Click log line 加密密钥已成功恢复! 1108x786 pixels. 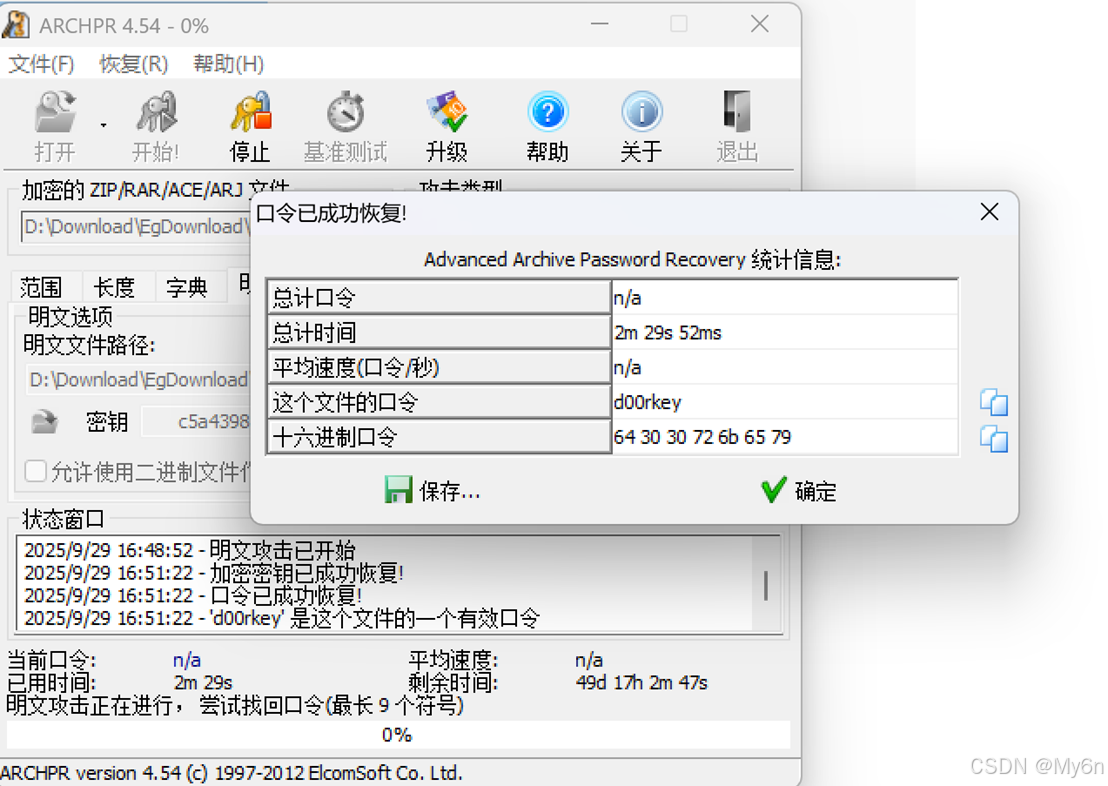click(213, 573)
